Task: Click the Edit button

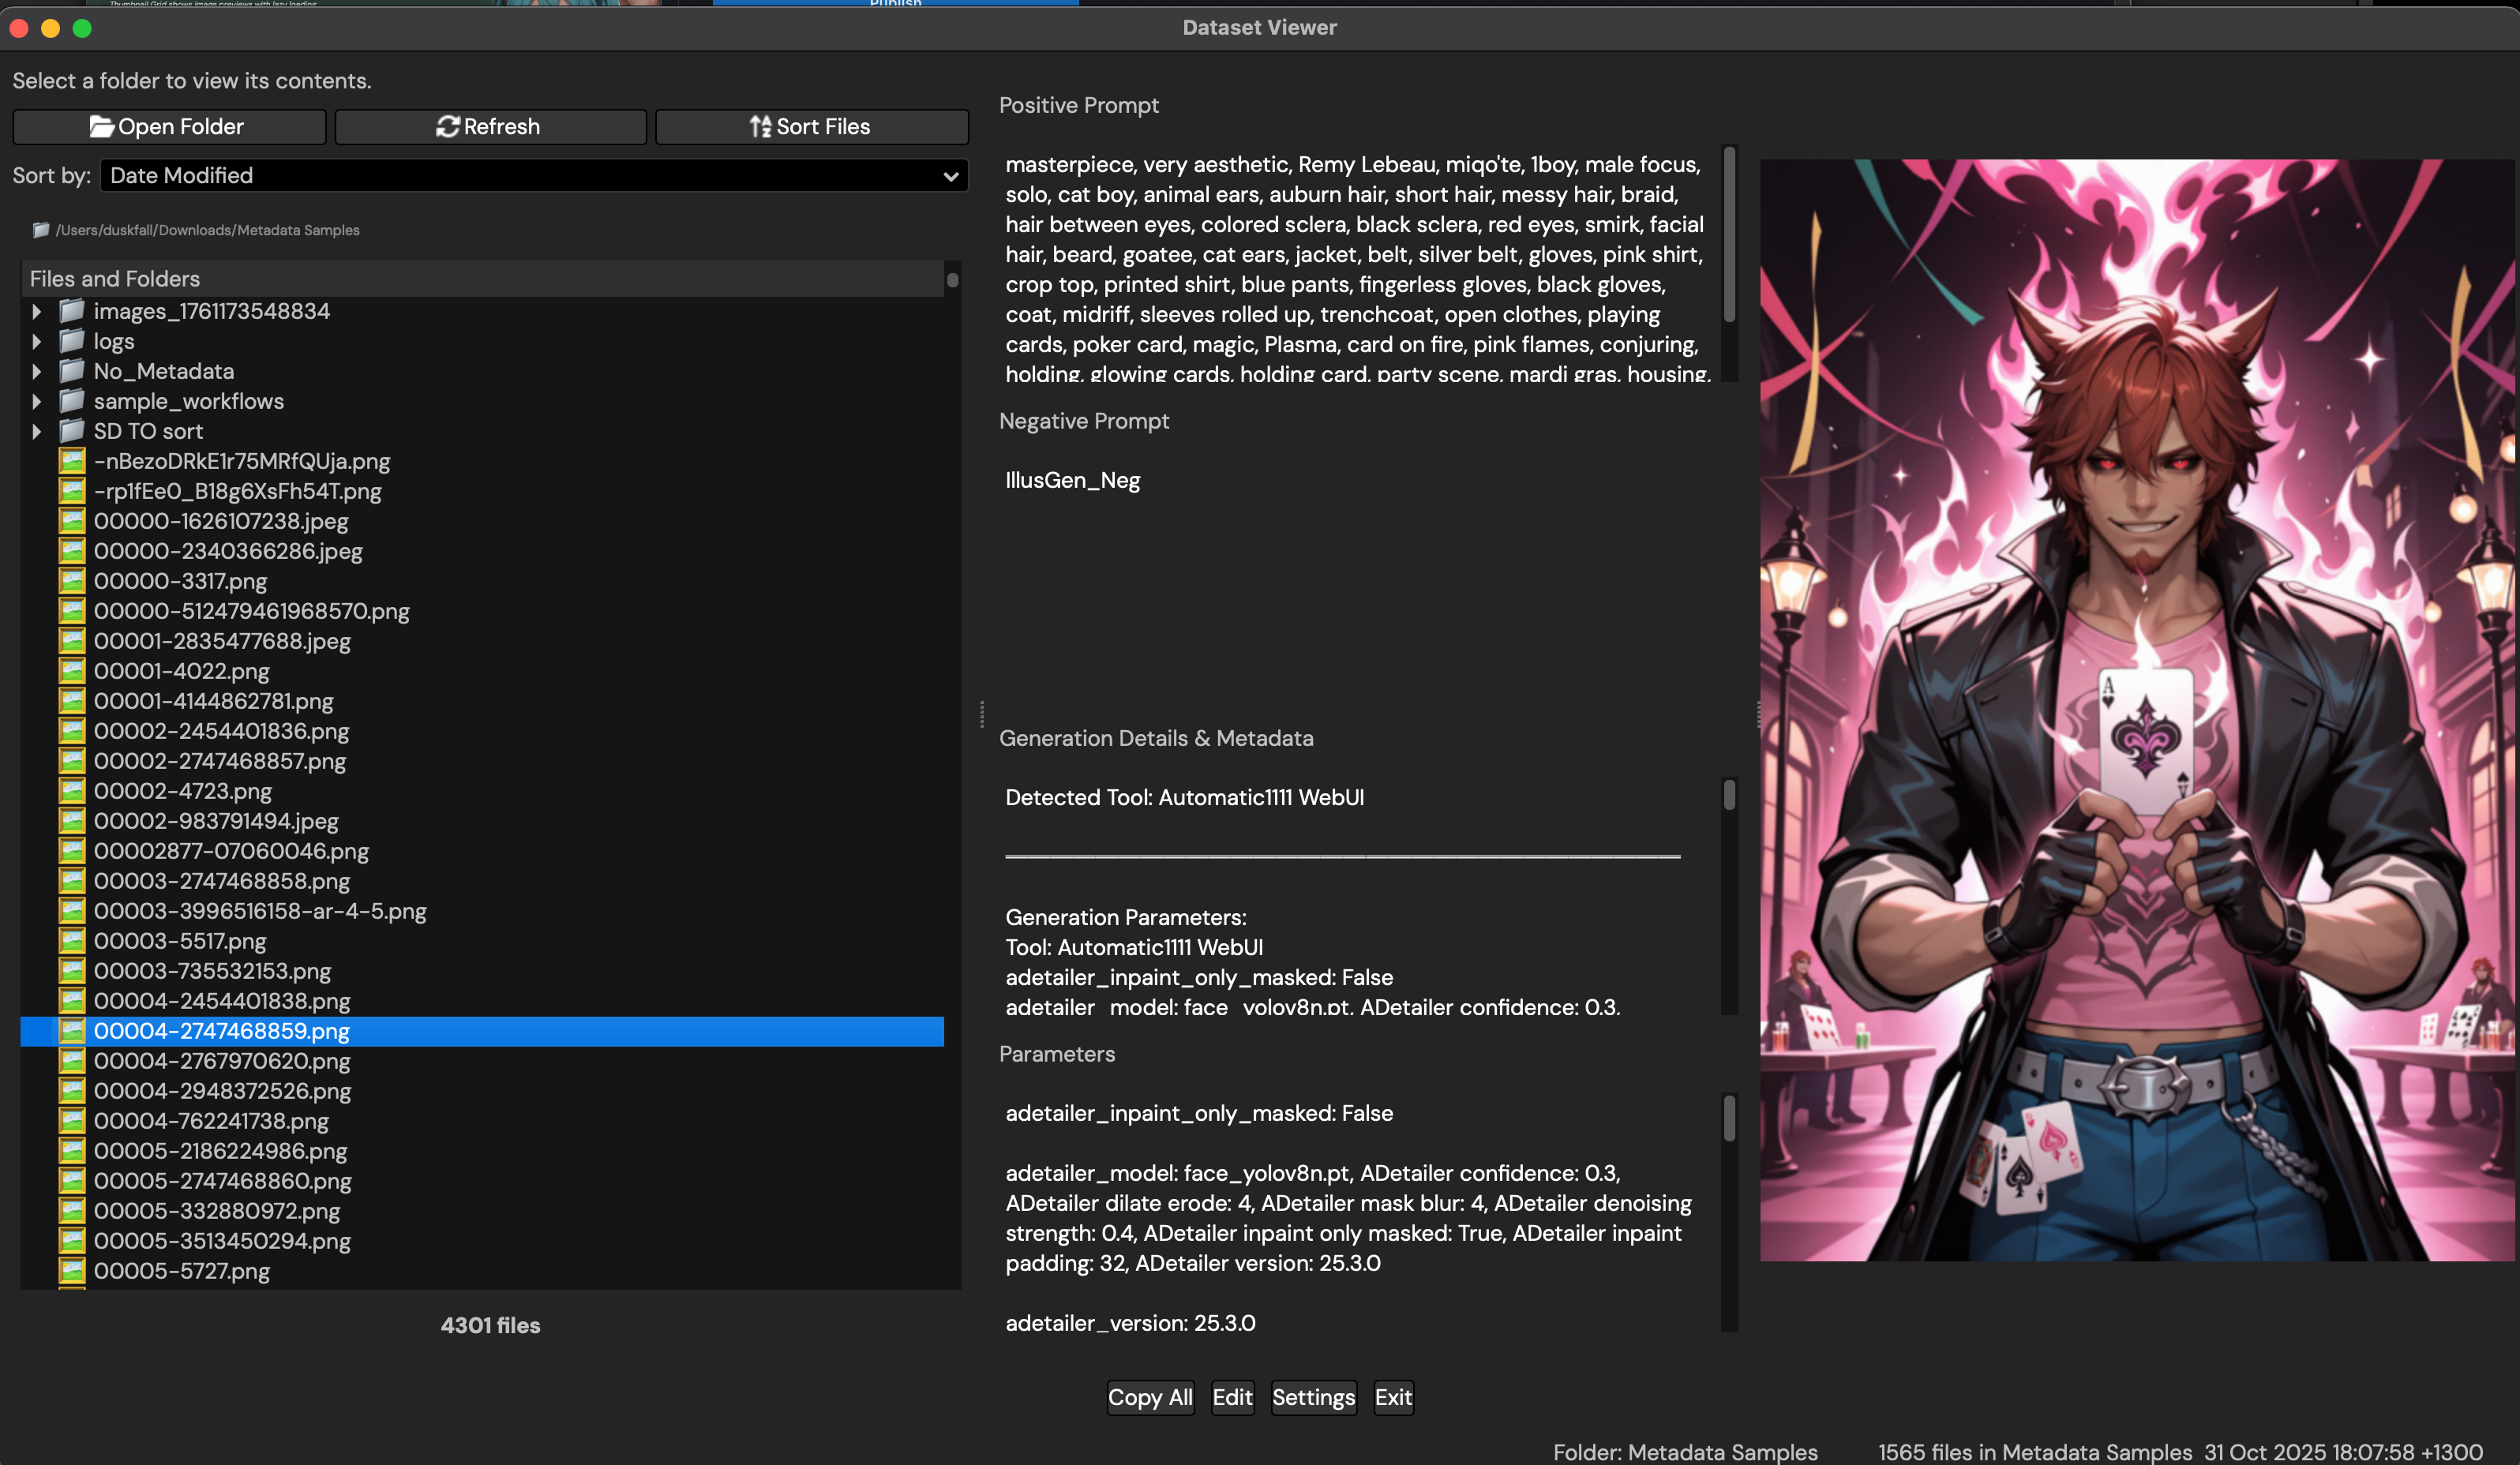Action: pyautogui.click(x=1232, y=1397)
